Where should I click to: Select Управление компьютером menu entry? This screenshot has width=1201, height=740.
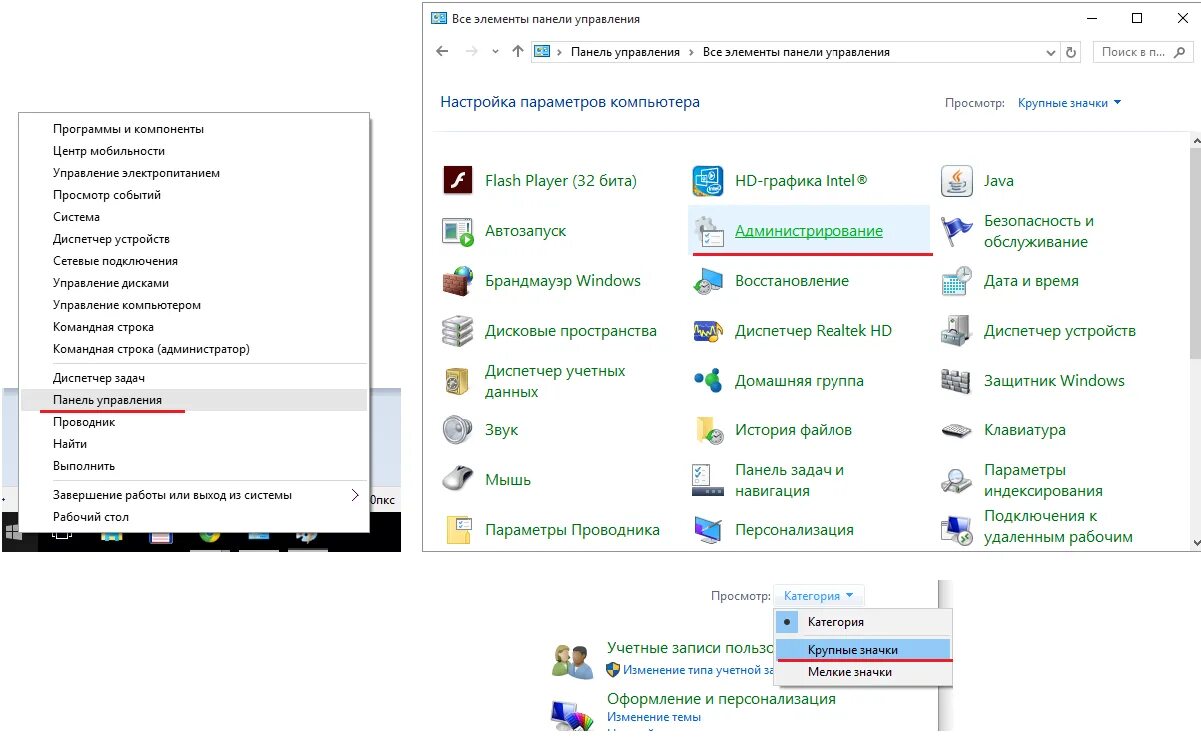point(195,305)
